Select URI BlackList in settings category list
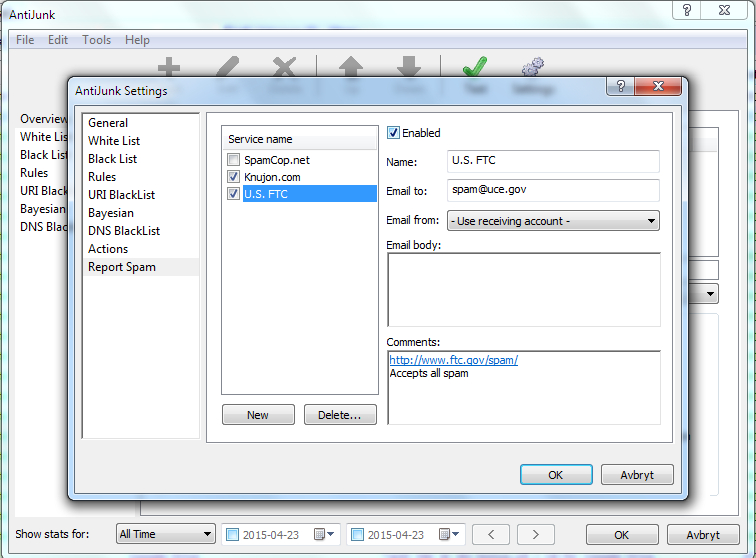 click(x=141, y=195)
